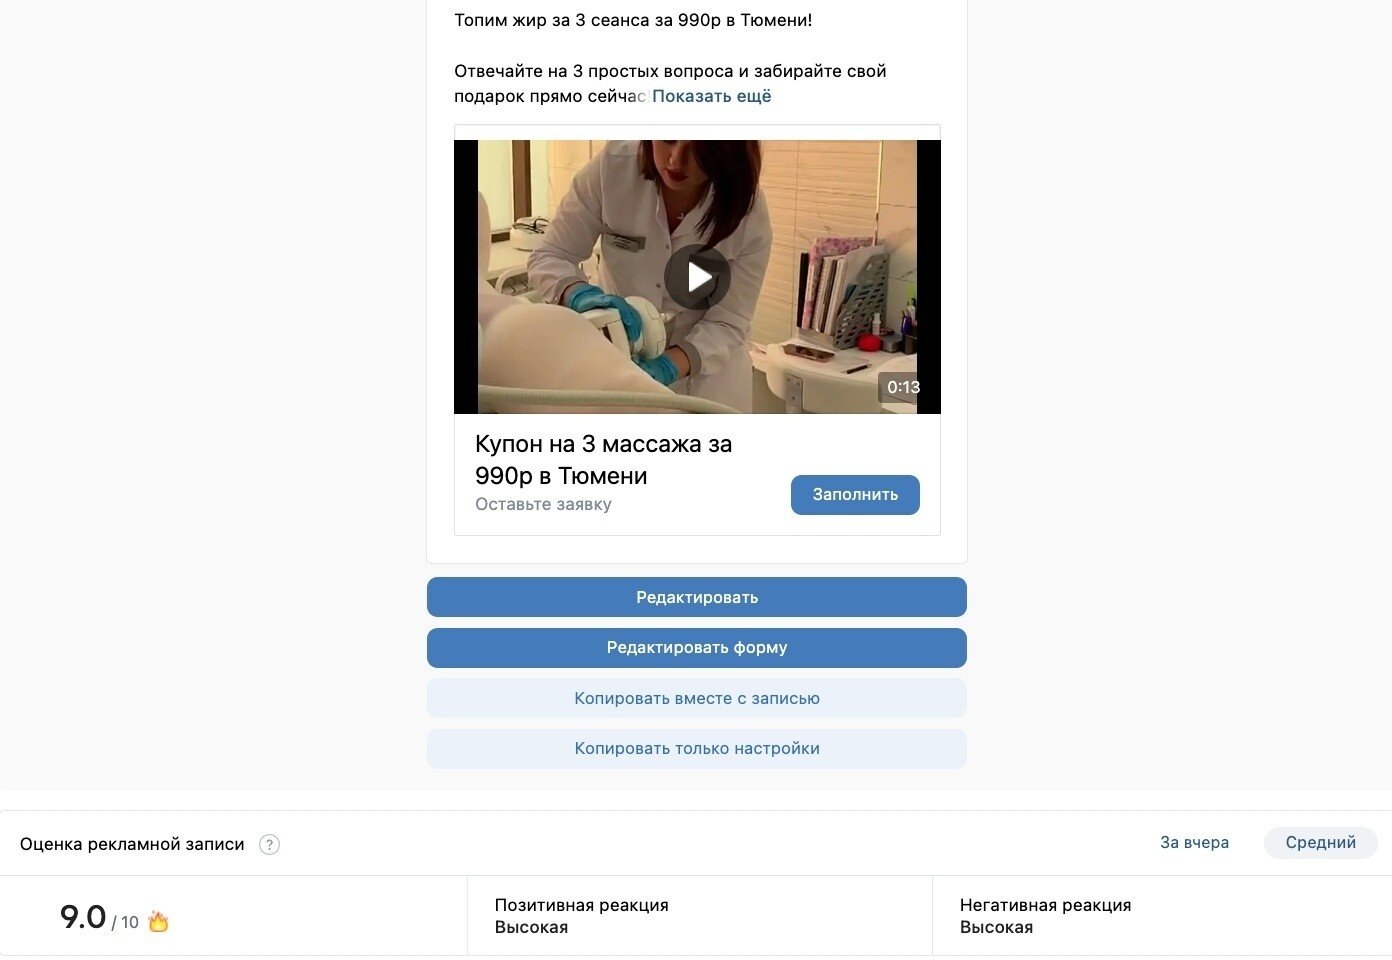Click the fire emoji beside the score
The width and height of the screenshot is (1392, 960).
pyautogui.click(x=158, y=921)
